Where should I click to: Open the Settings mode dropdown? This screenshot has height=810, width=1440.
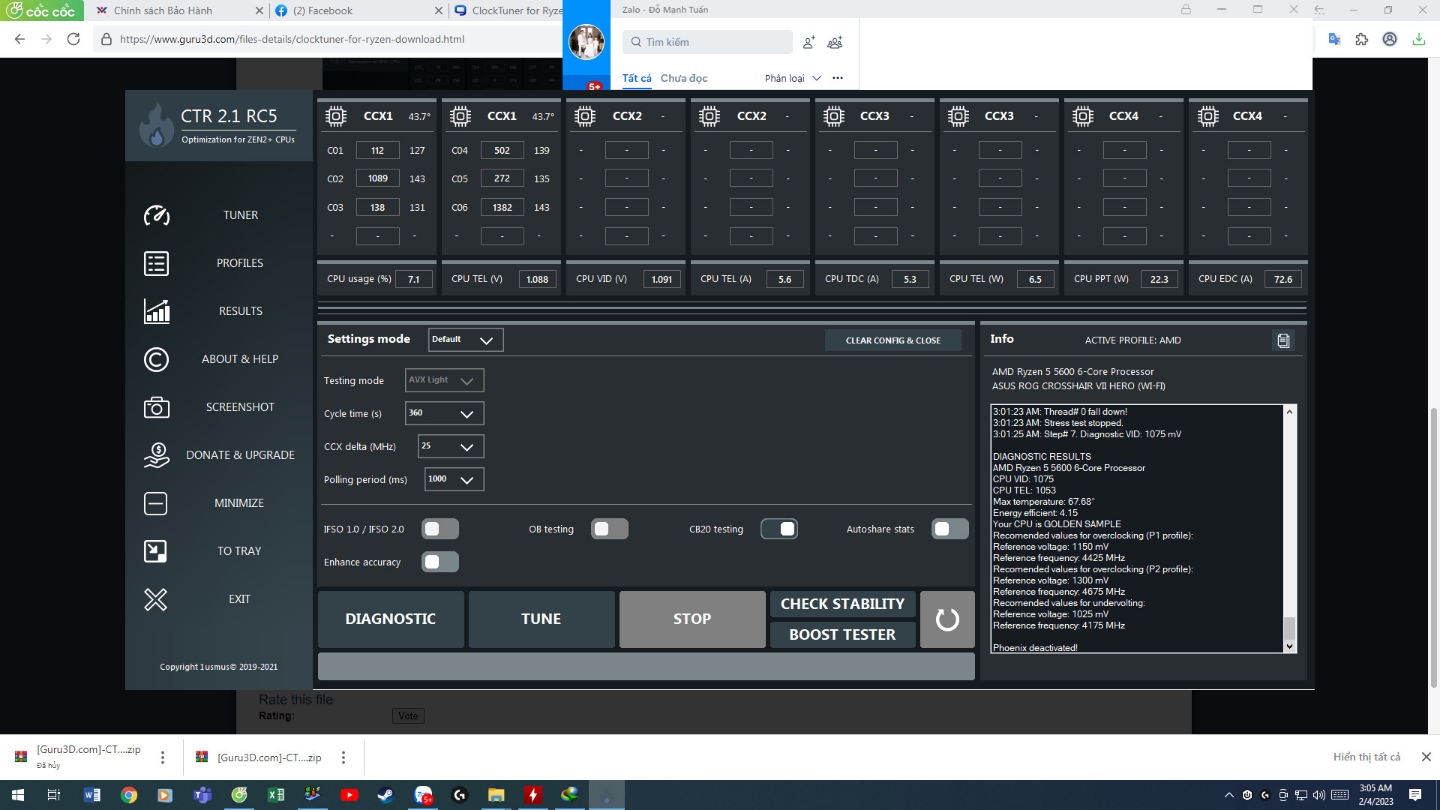tap(466, 340)
